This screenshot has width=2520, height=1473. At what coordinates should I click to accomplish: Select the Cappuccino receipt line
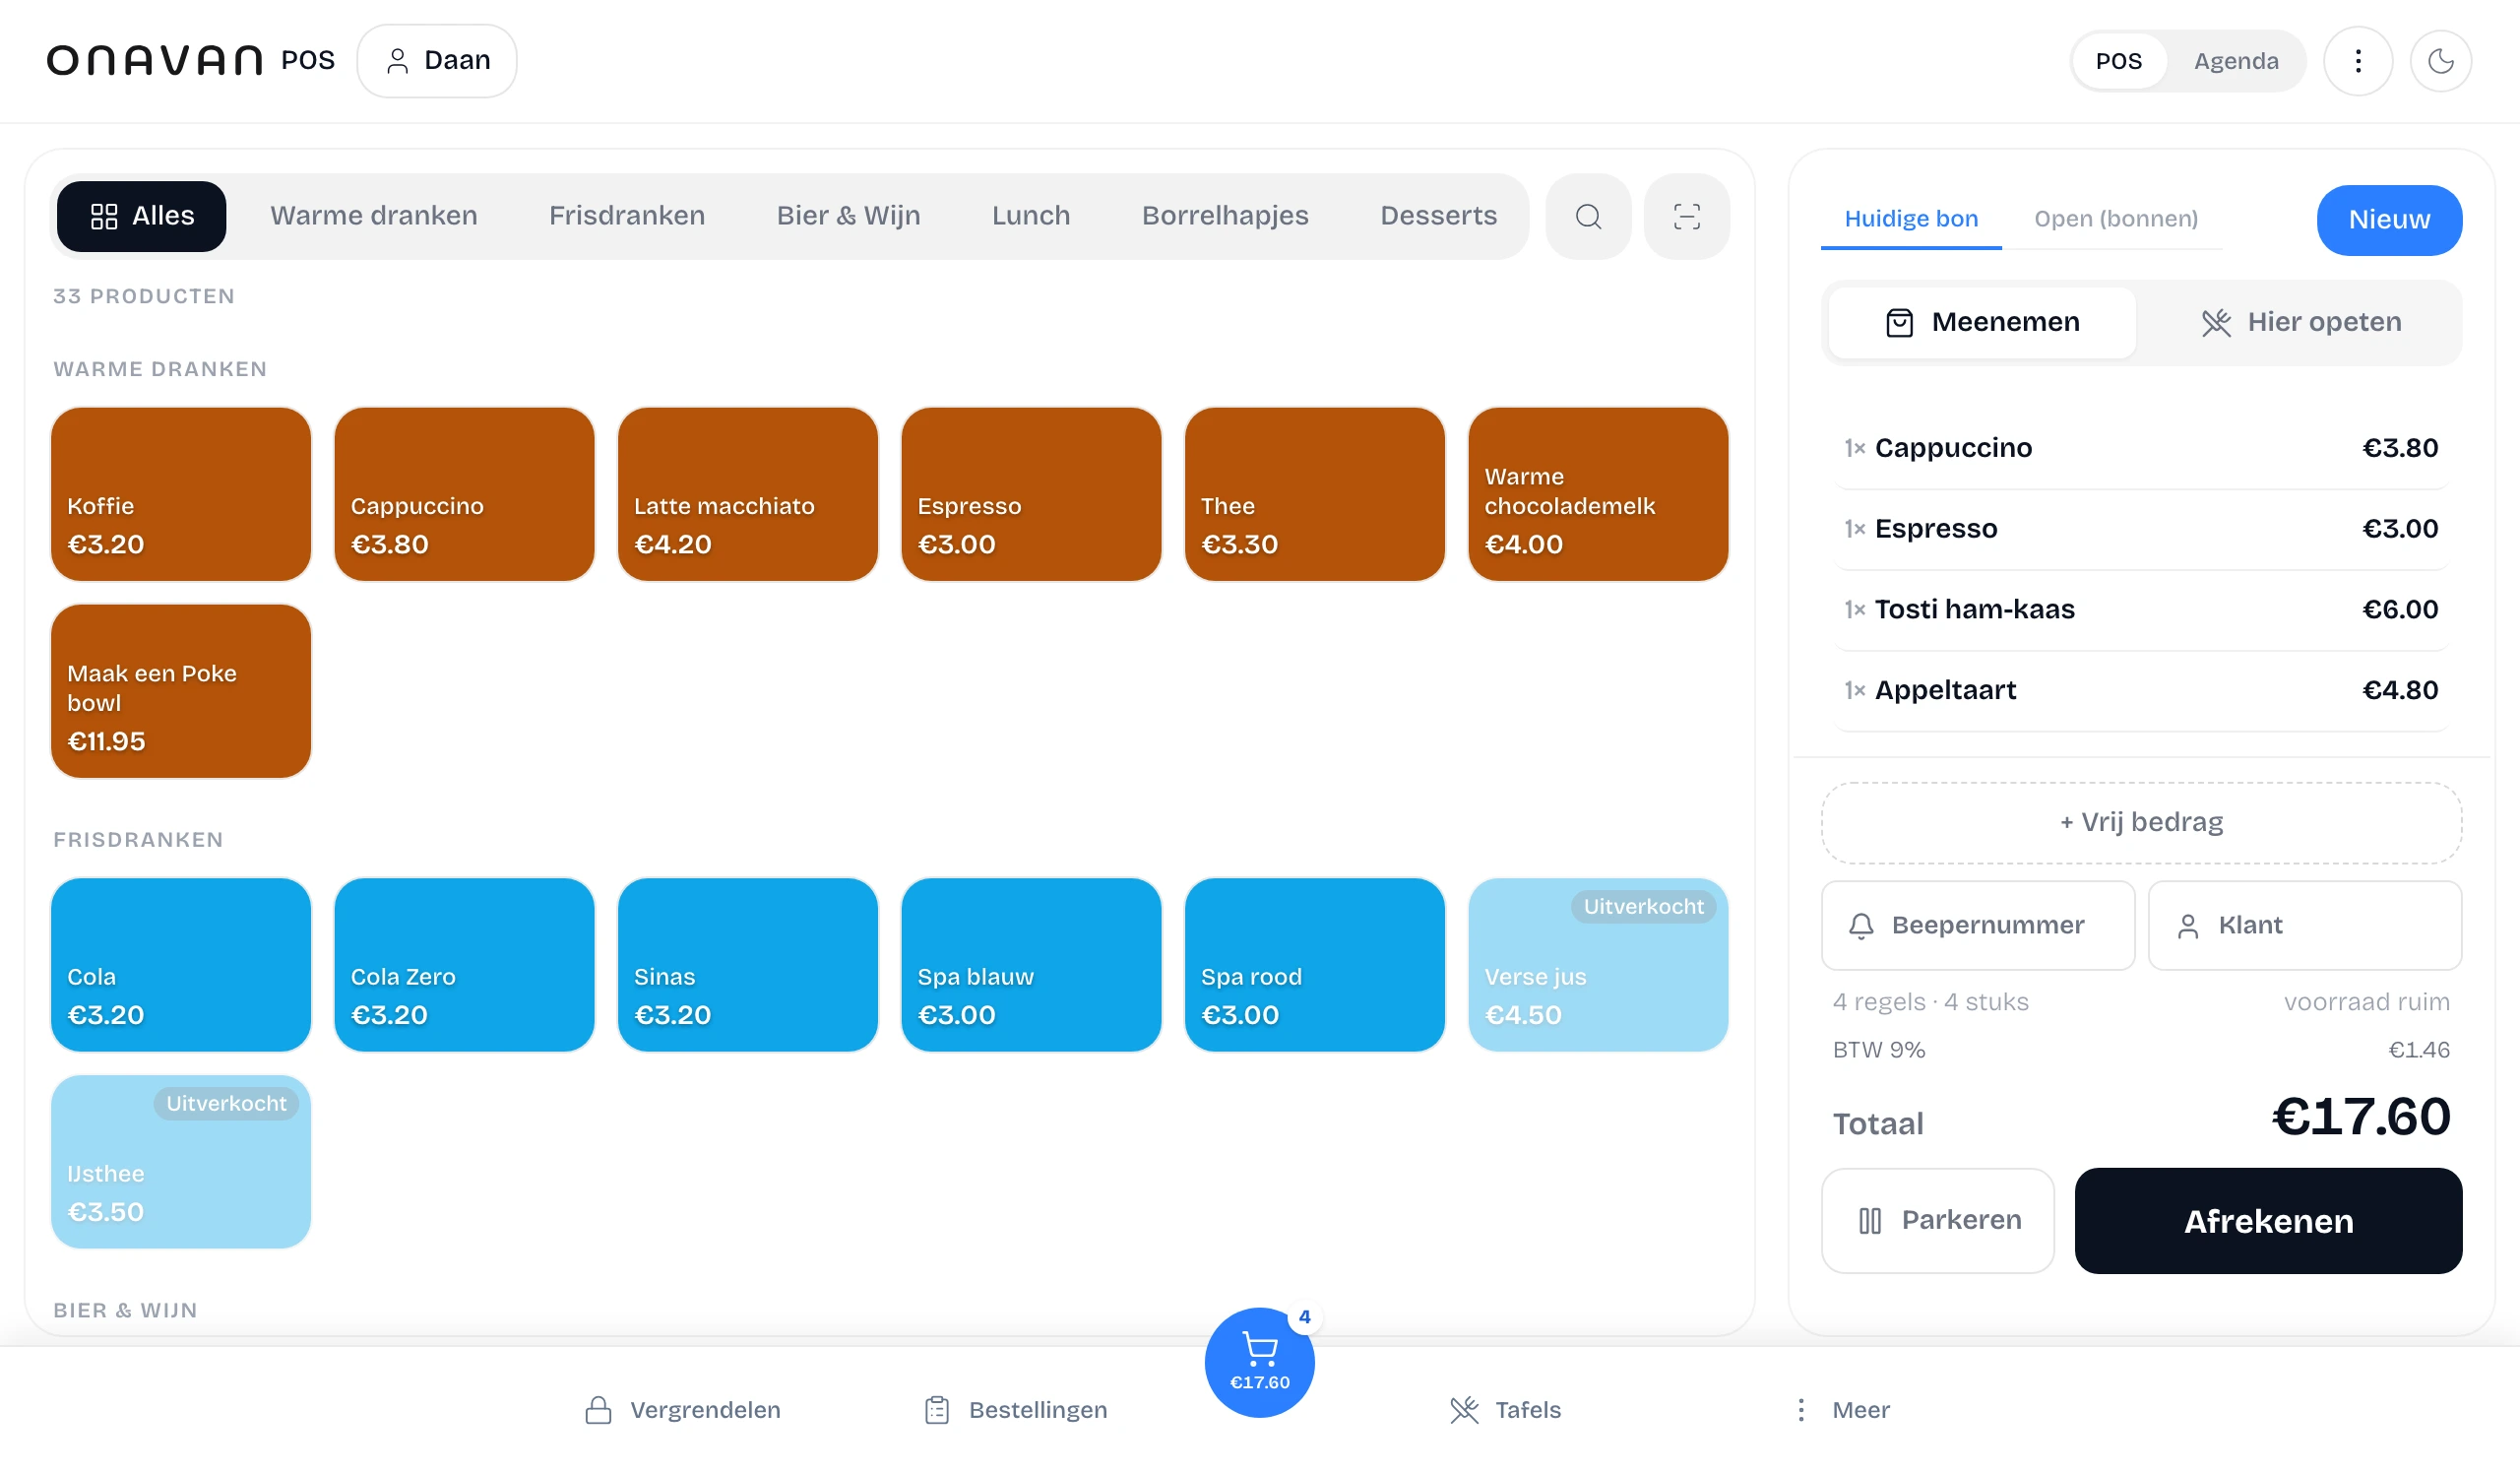2140,448
